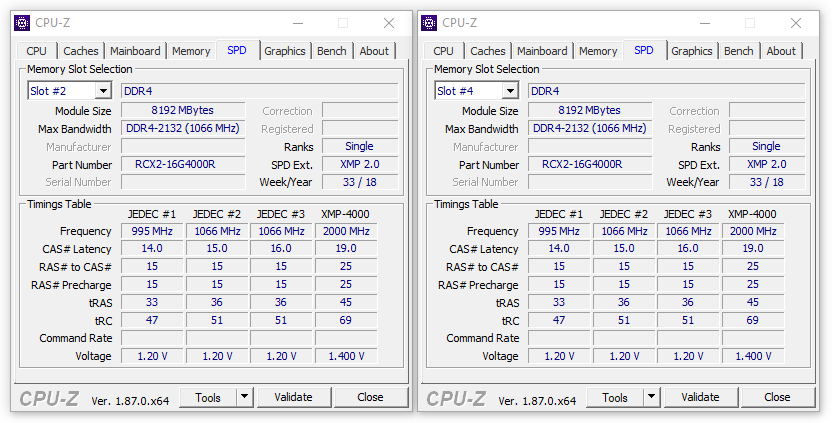Click XMP-4000 tRAS value 45 in left window
This screenshot has width=832, height=423.
[x=346, y=303]
